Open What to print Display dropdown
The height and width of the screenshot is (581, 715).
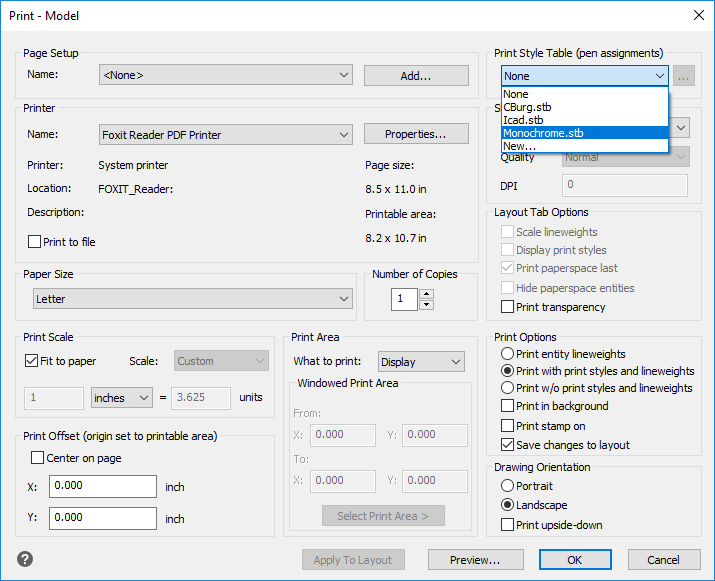[x=421, y=362]
